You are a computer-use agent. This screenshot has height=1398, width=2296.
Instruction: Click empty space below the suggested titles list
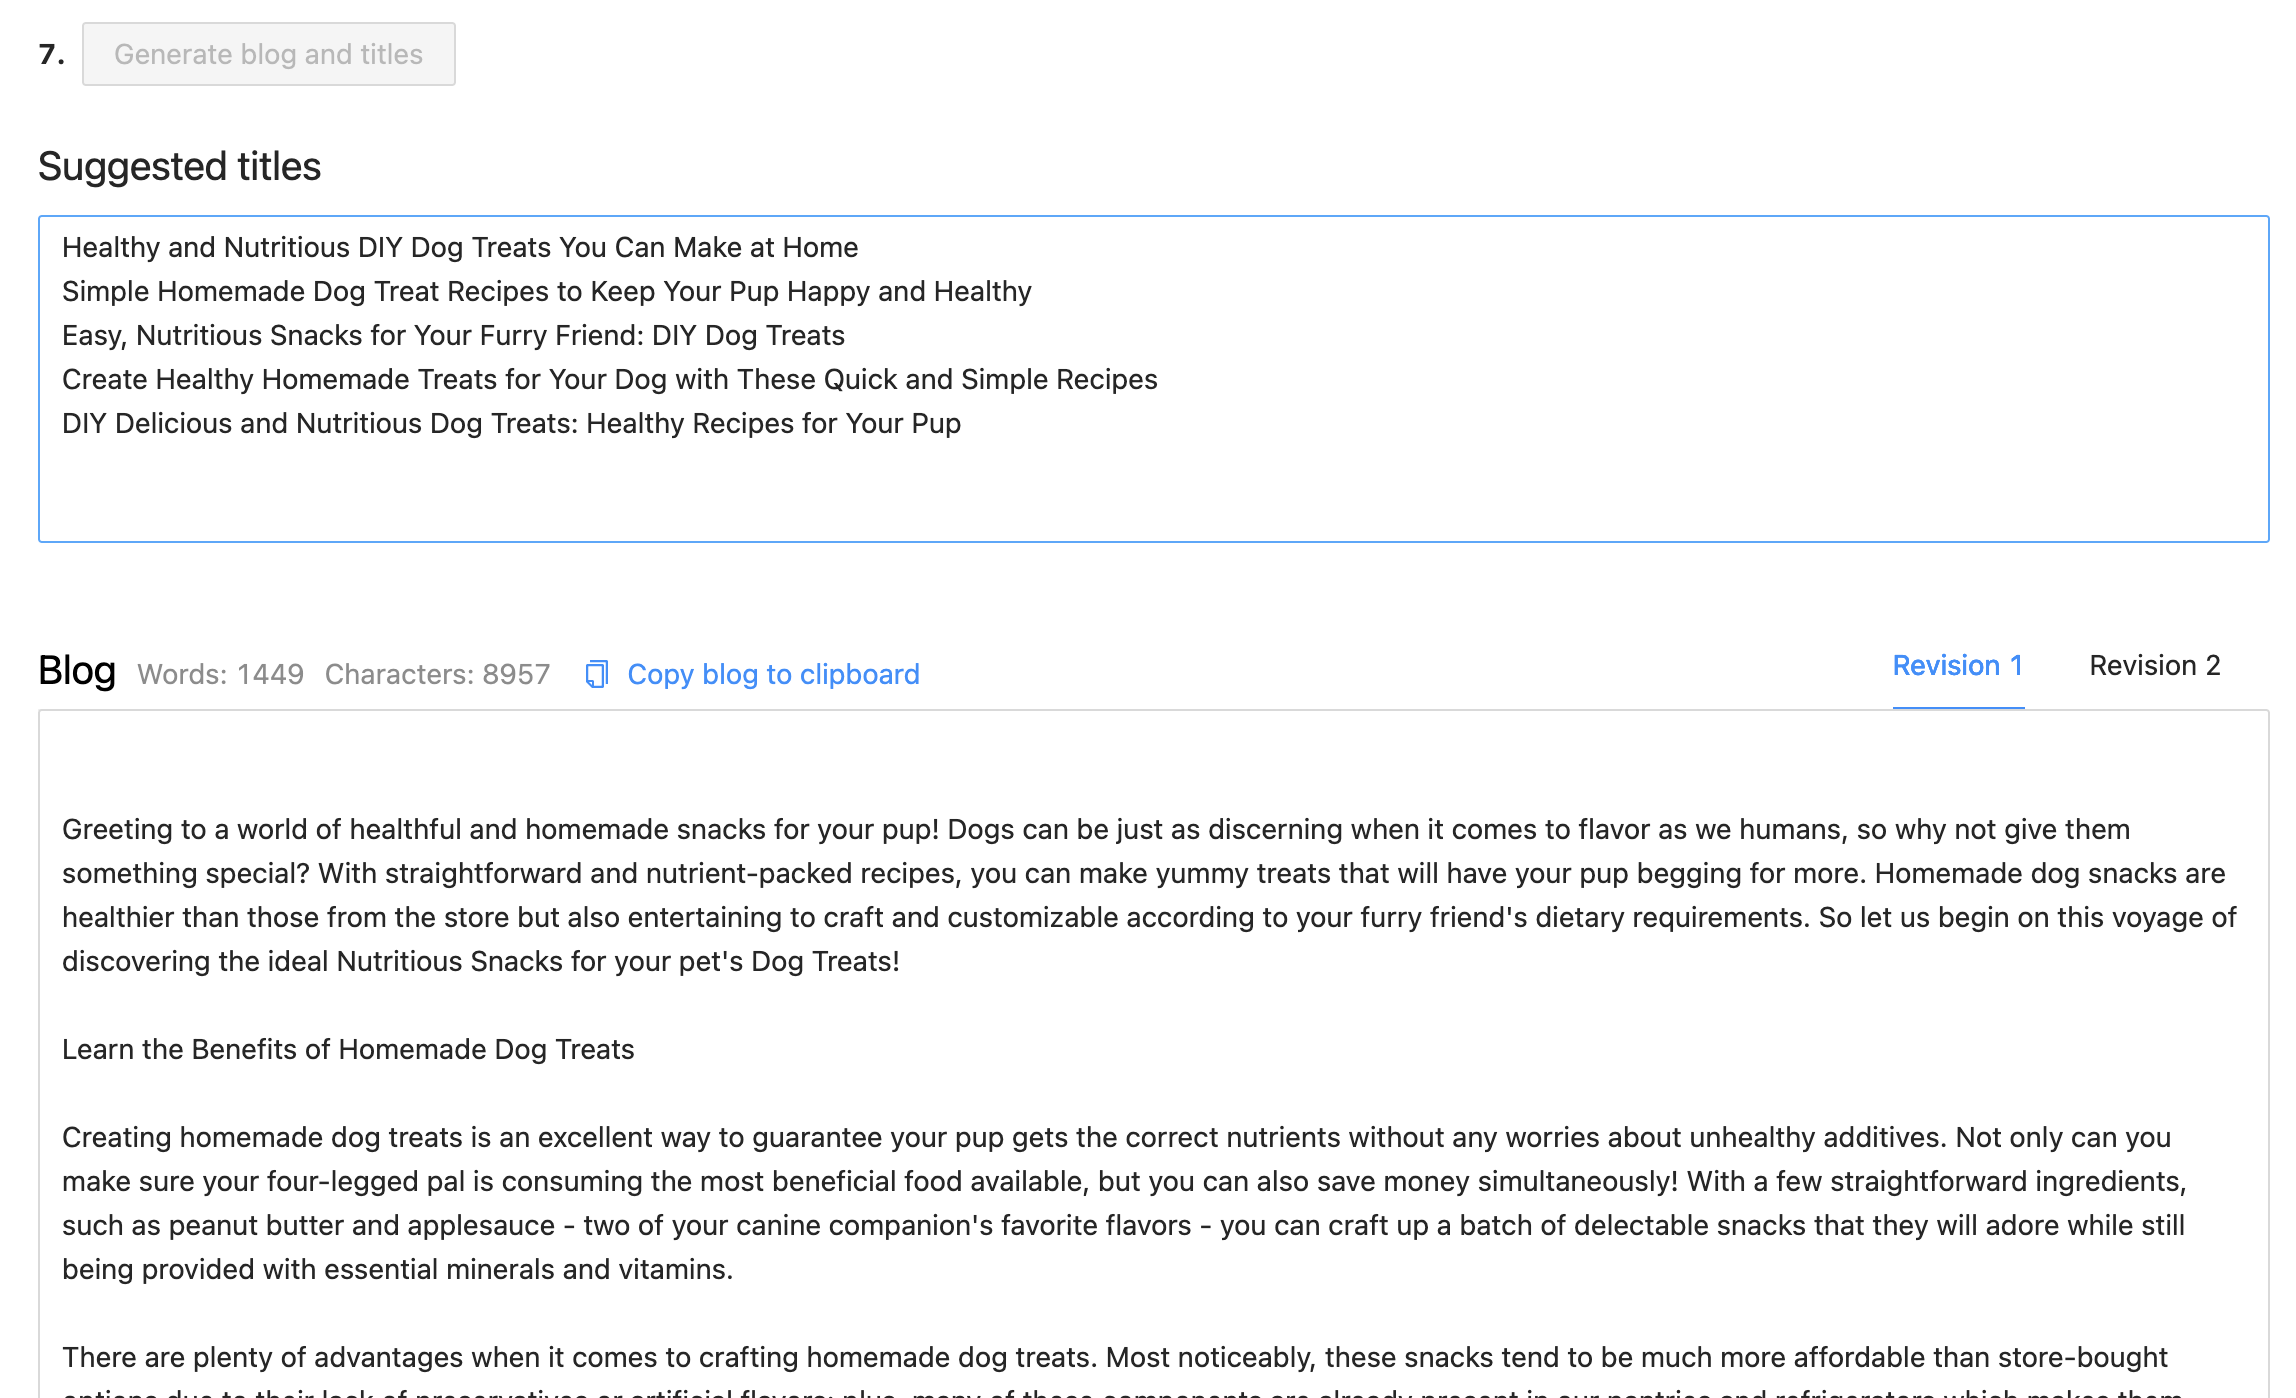[x=1150, y=490]
